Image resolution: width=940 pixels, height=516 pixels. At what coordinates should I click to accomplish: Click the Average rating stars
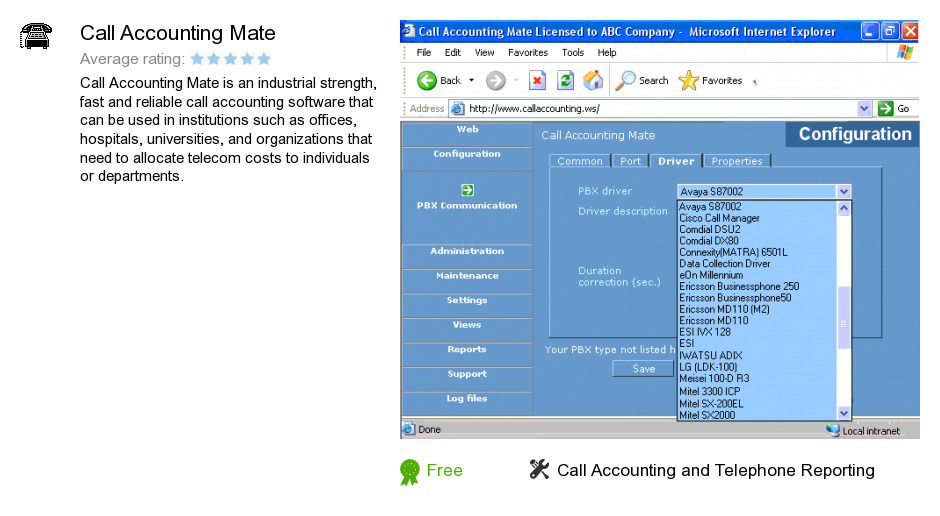pyautogui.click(x=231, y=59)
